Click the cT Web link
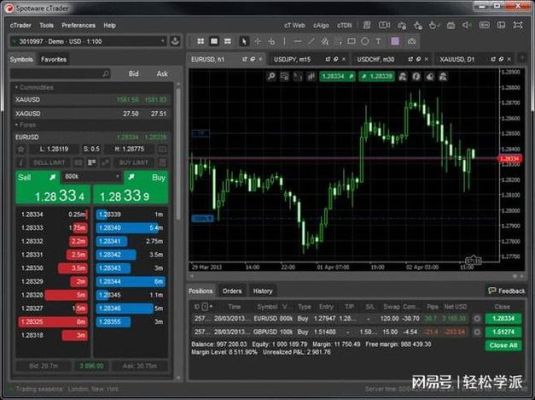Image resolution: width=535 pixels, height=400 pixels. click(294, 25)
